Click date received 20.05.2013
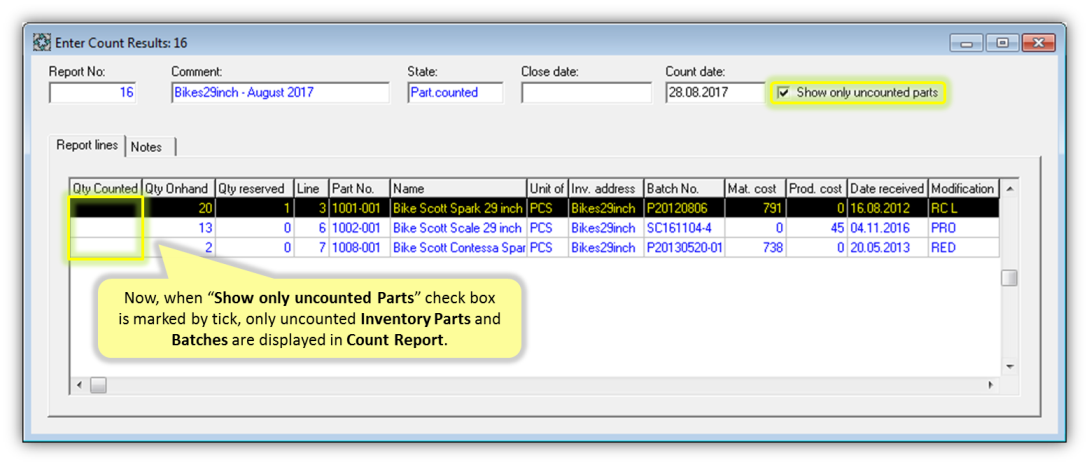Image resolution: width=1089 pixels, height=465 pixels. (x=888, y=248)
